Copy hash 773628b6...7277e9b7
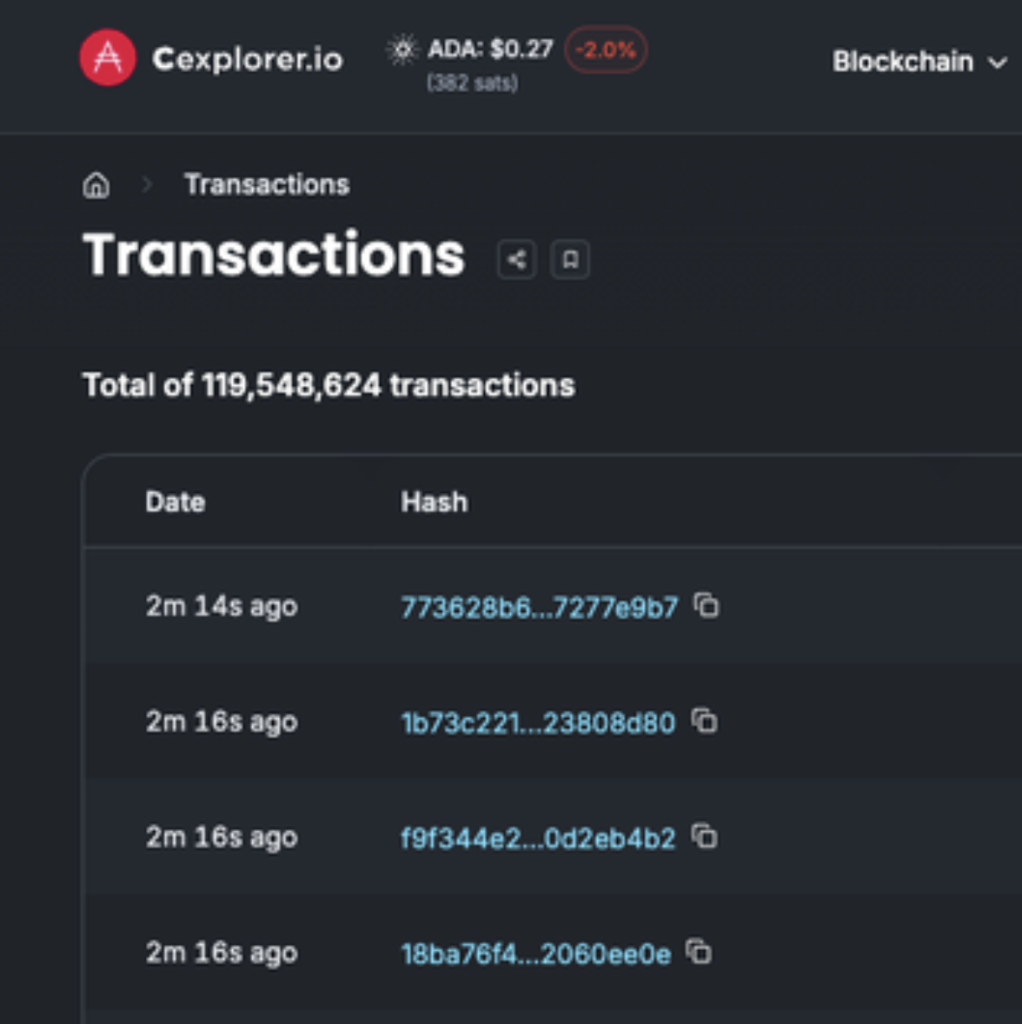 point(708,606)
